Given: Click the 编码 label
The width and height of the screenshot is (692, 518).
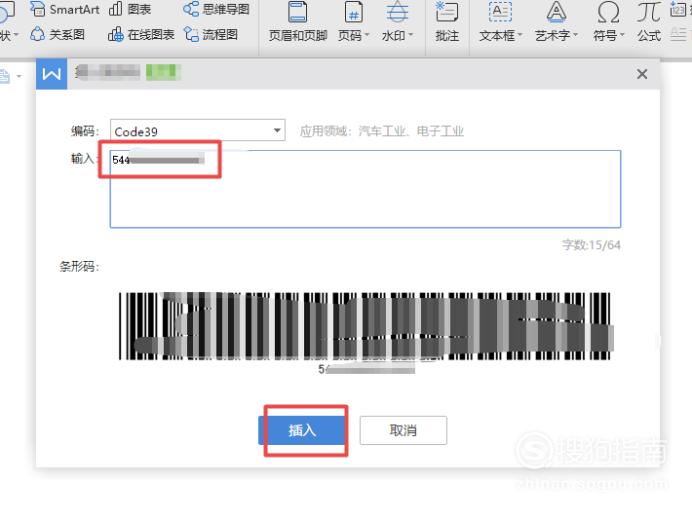Looking at the screenshot, I should click(x=85, y=131).
